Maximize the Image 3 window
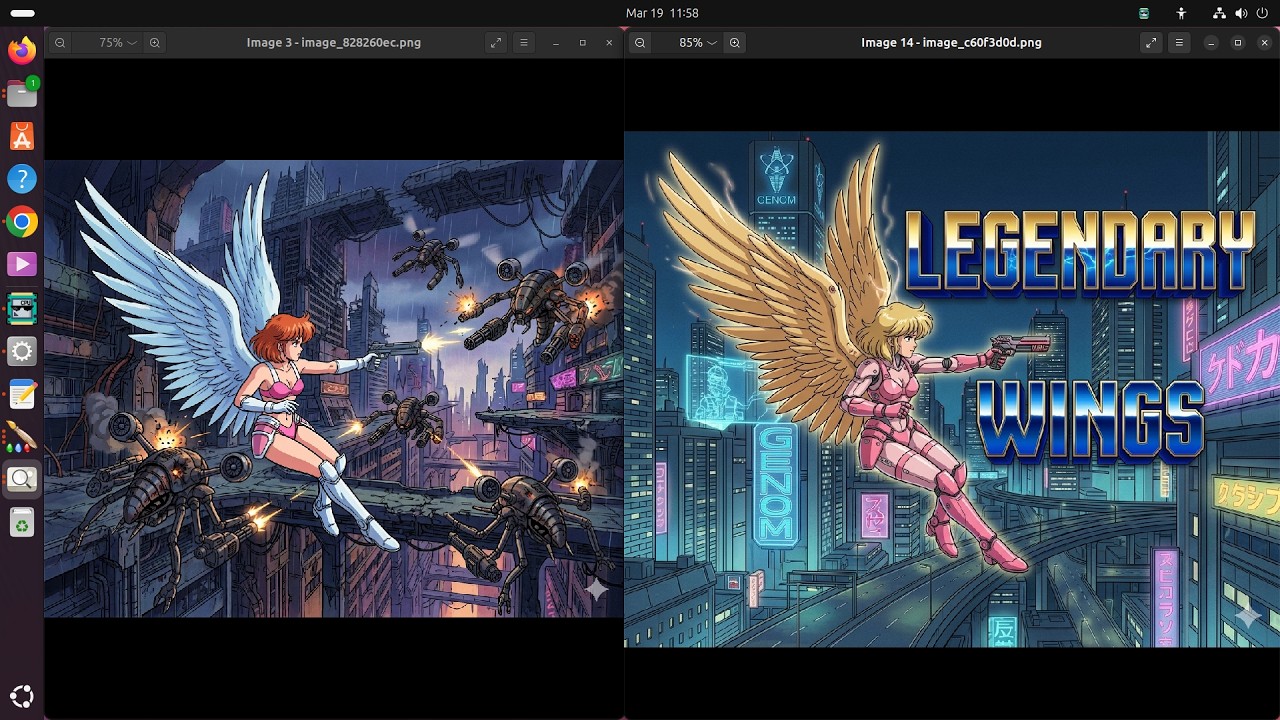 582,43
